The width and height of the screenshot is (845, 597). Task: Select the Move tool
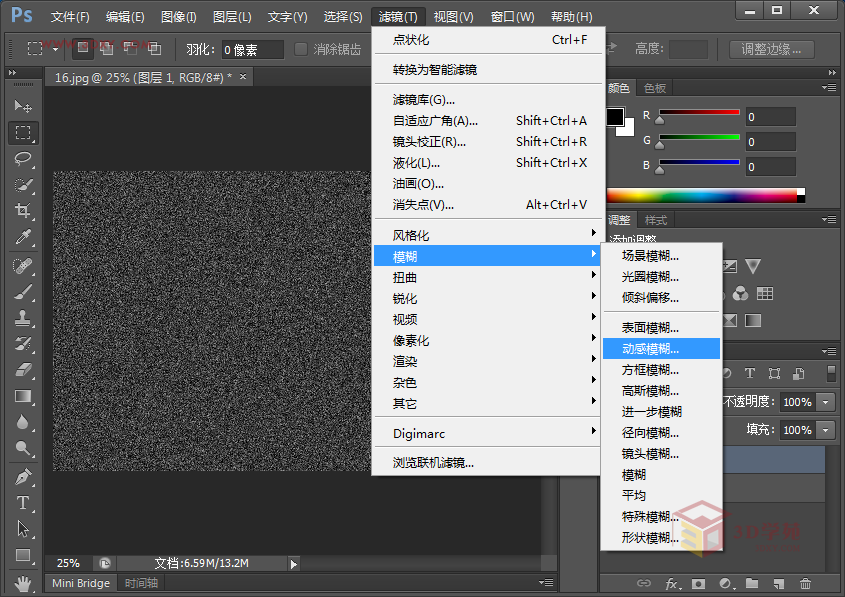(23, 106)
